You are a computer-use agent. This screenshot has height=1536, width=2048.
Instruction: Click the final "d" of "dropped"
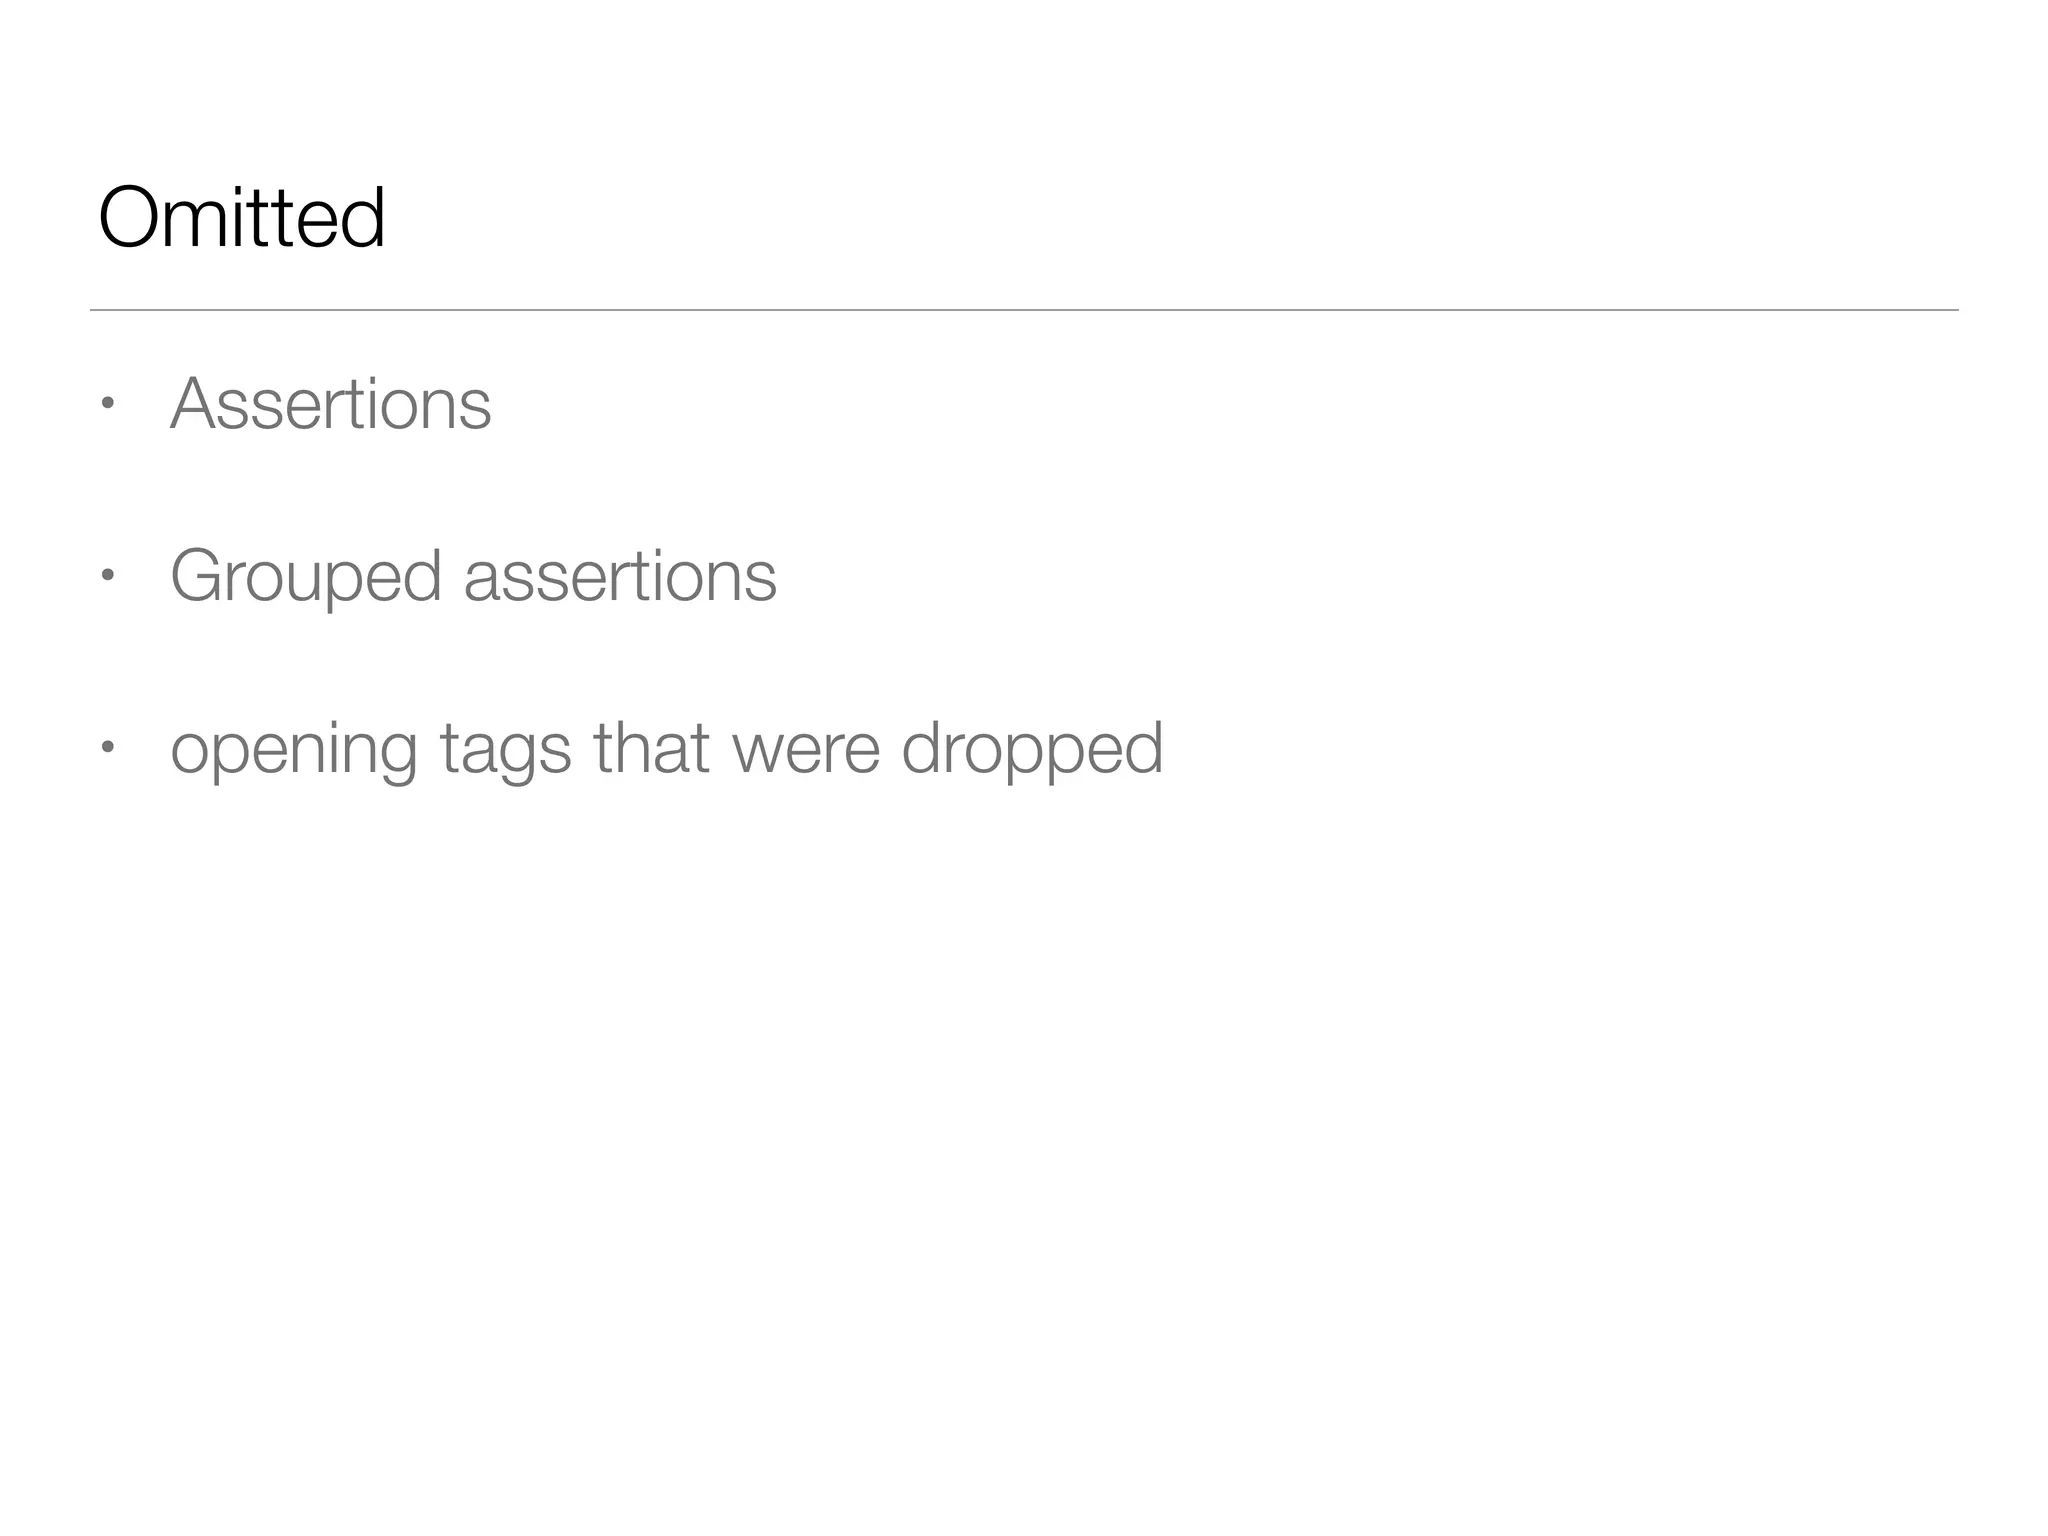[x=1144, y=747]
